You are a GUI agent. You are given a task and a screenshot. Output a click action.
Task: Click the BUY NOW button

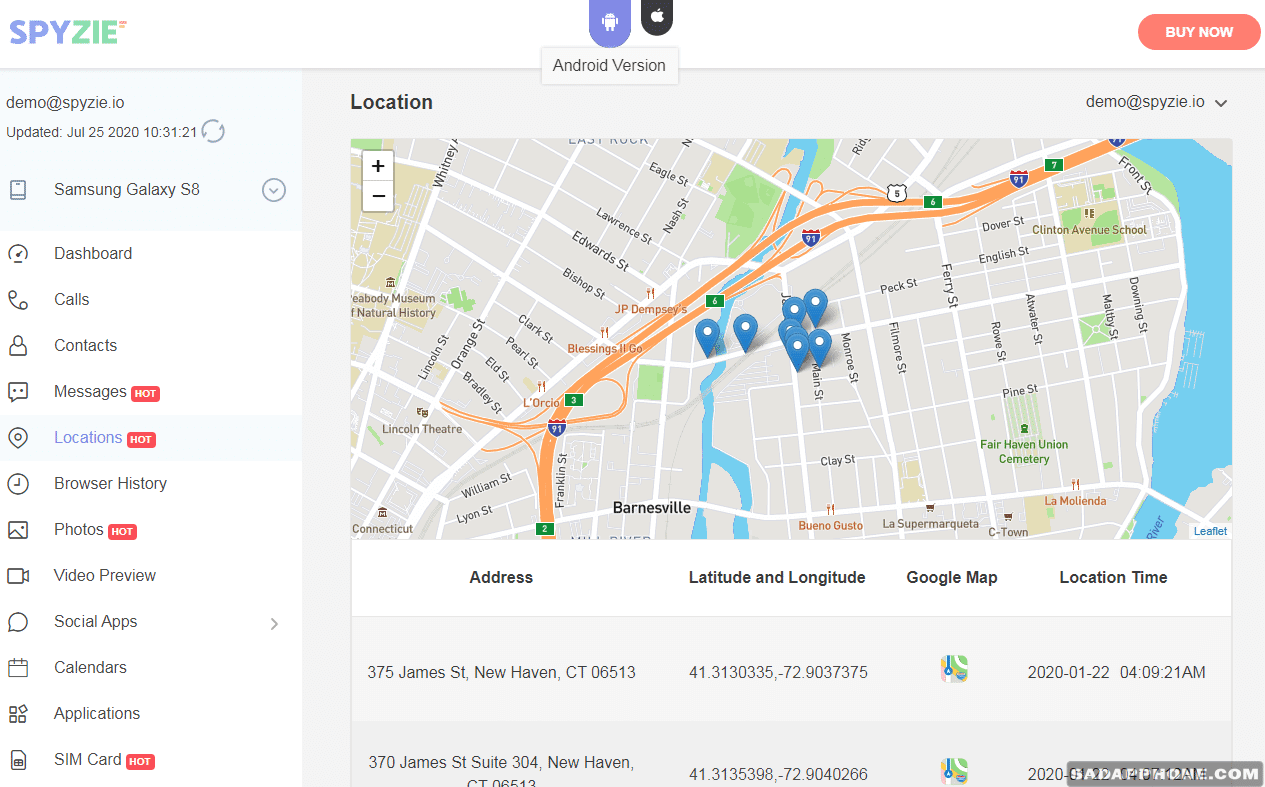click(x=1198, y=31)
